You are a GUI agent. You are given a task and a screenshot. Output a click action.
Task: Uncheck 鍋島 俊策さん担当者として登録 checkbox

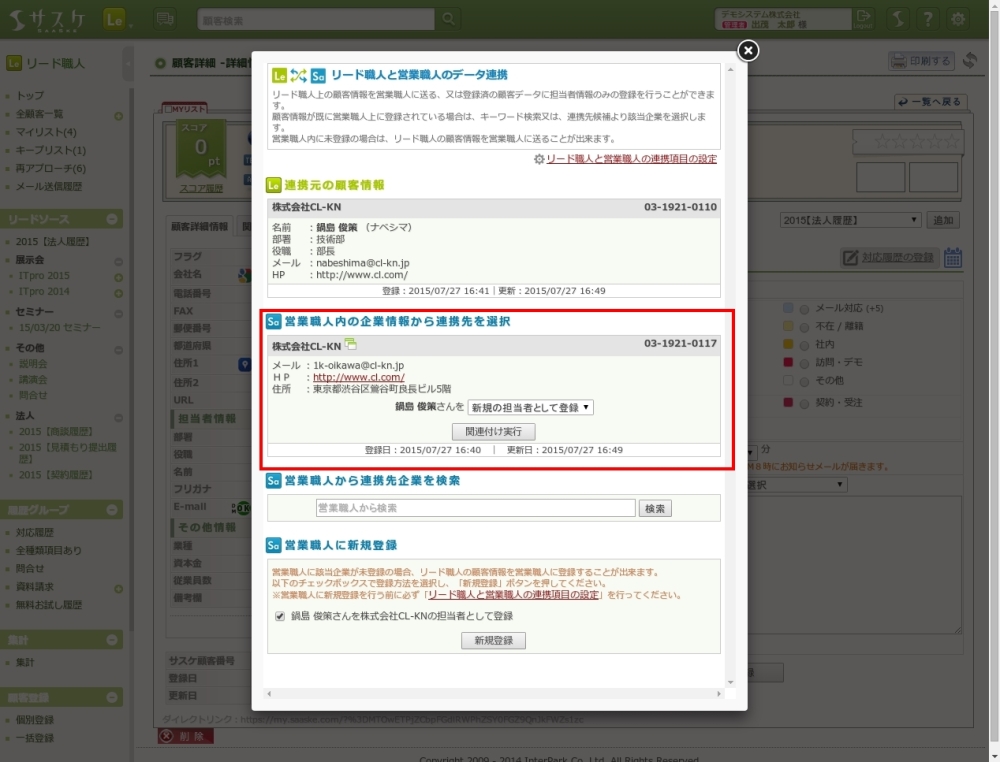point(280,616)
